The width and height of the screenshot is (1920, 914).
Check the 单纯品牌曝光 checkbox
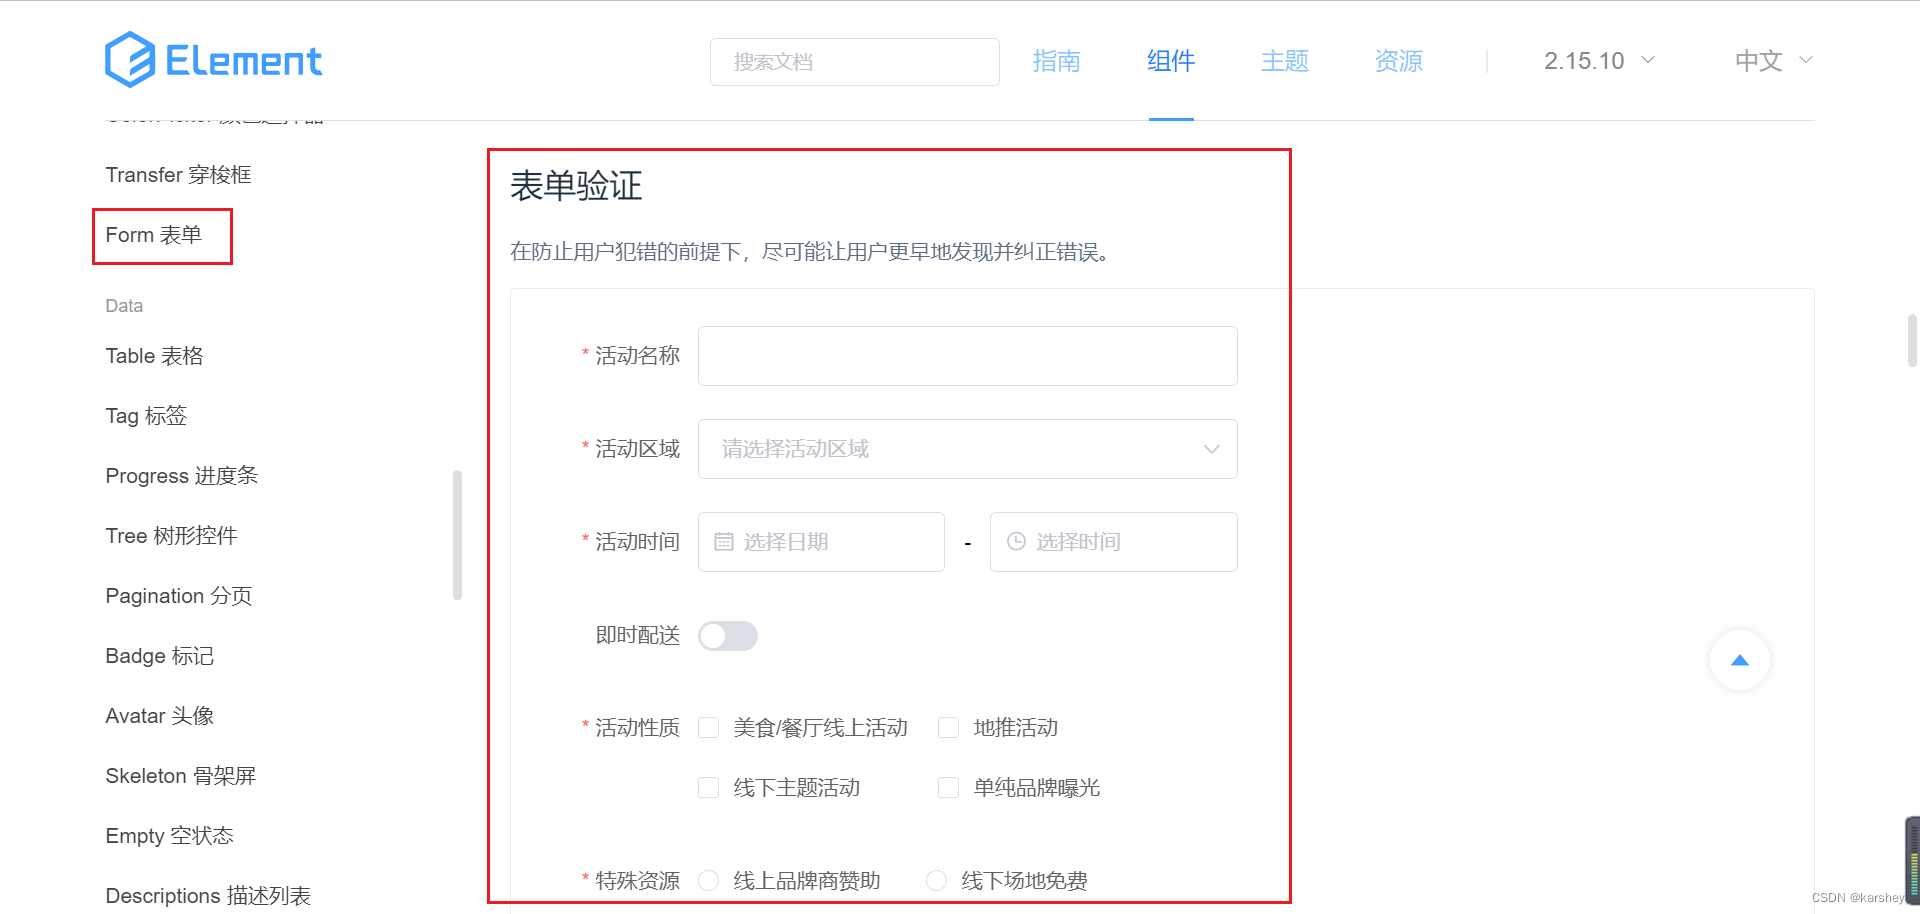pos(948,788)
